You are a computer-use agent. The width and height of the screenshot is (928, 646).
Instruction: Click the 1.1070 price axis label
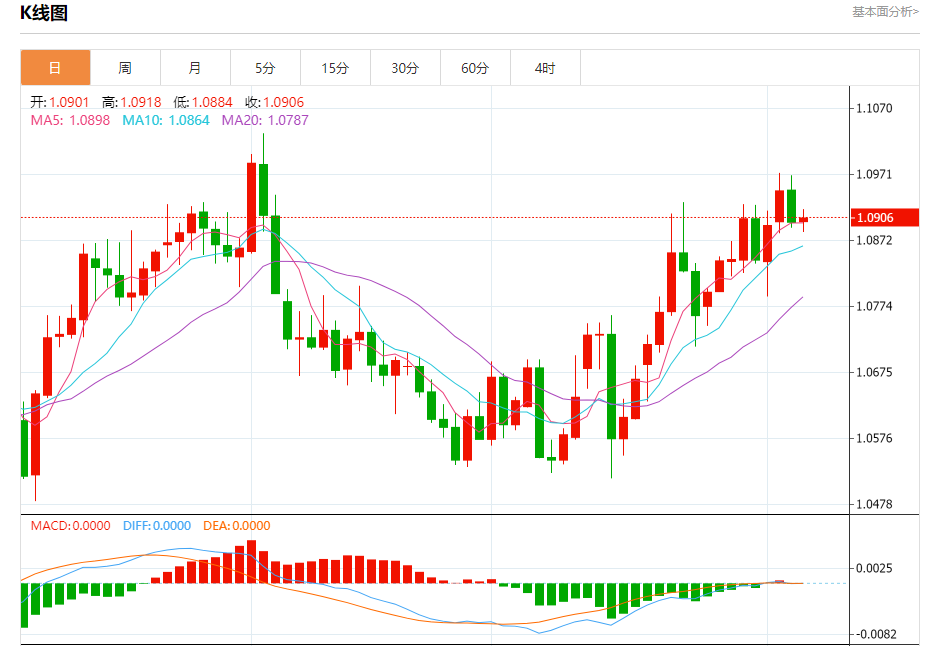pyautogui.click(x=874, y=108)
